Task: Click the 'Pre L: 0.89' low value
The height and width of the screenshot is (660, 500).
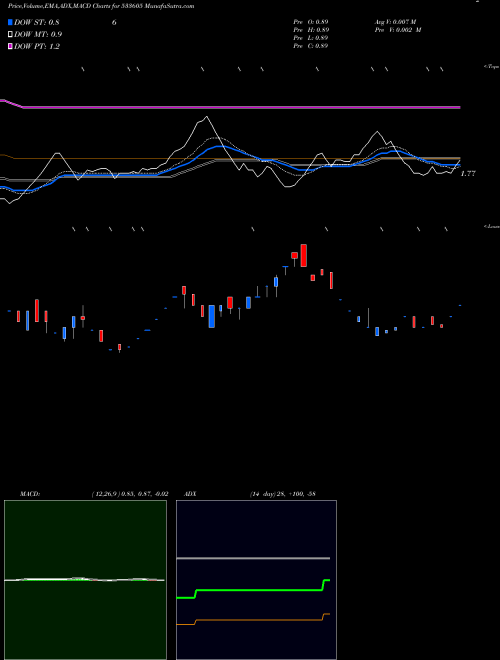Action: 311,38
